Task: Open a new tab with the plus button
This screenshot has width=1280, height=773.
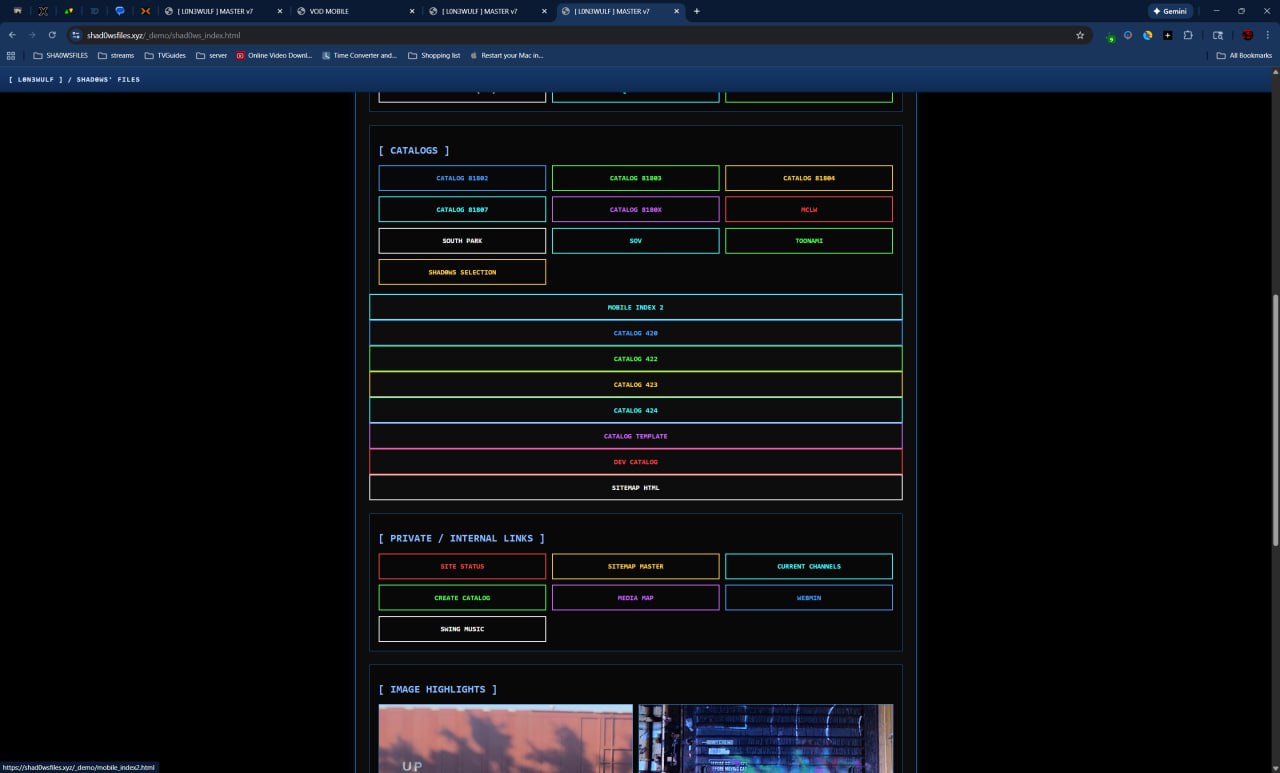Action: (697, 11)
